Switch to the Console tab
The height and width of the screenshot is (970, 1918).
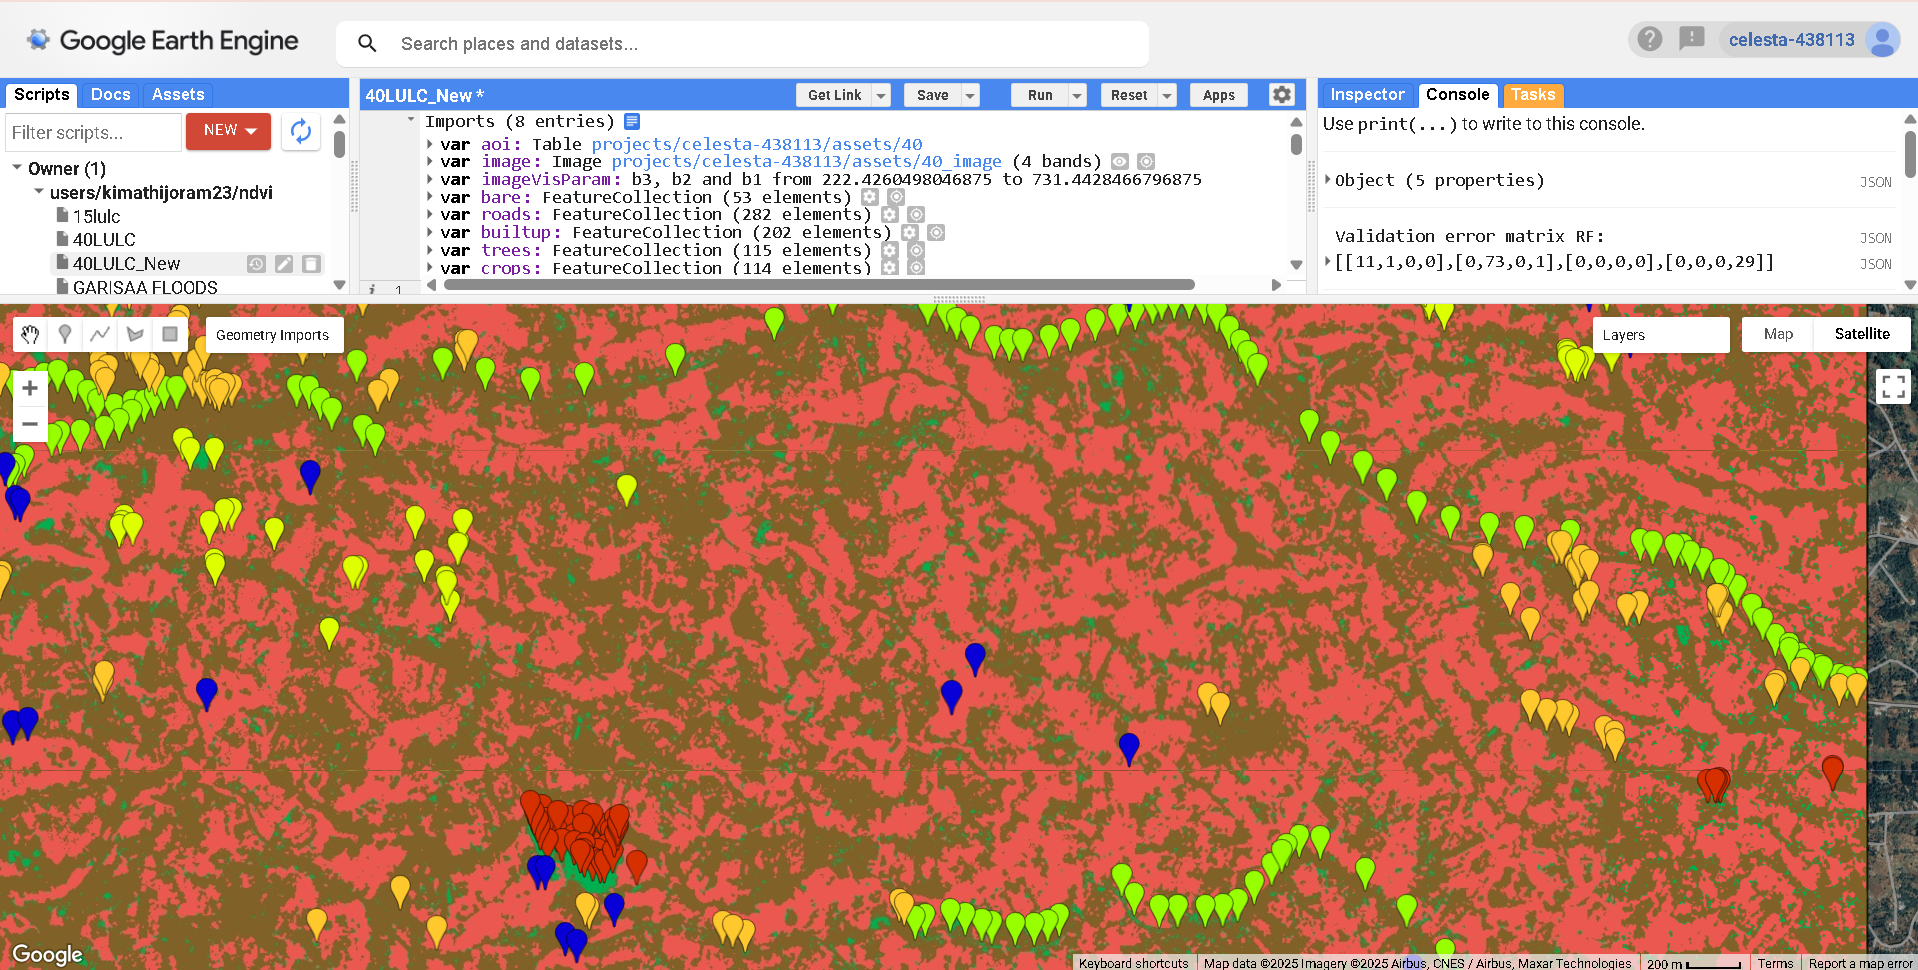click(x=1457, y=94)
